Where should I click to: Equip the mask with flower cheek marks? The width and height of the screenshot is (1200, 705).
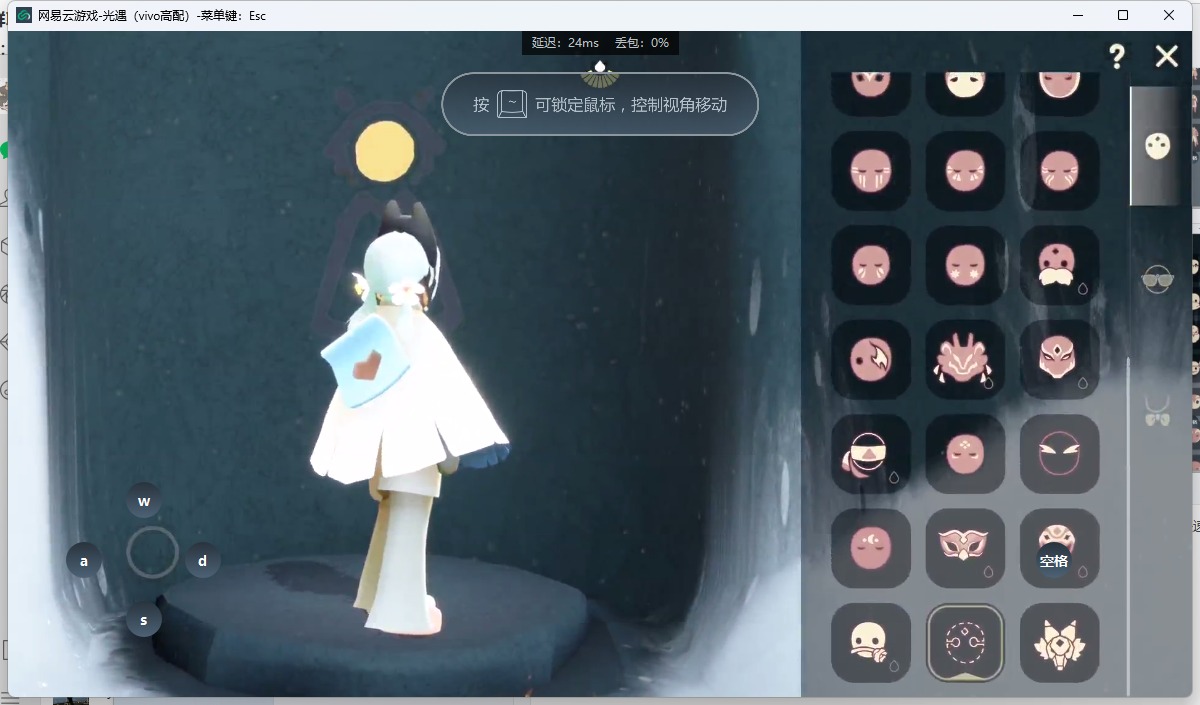pos(965,265)
